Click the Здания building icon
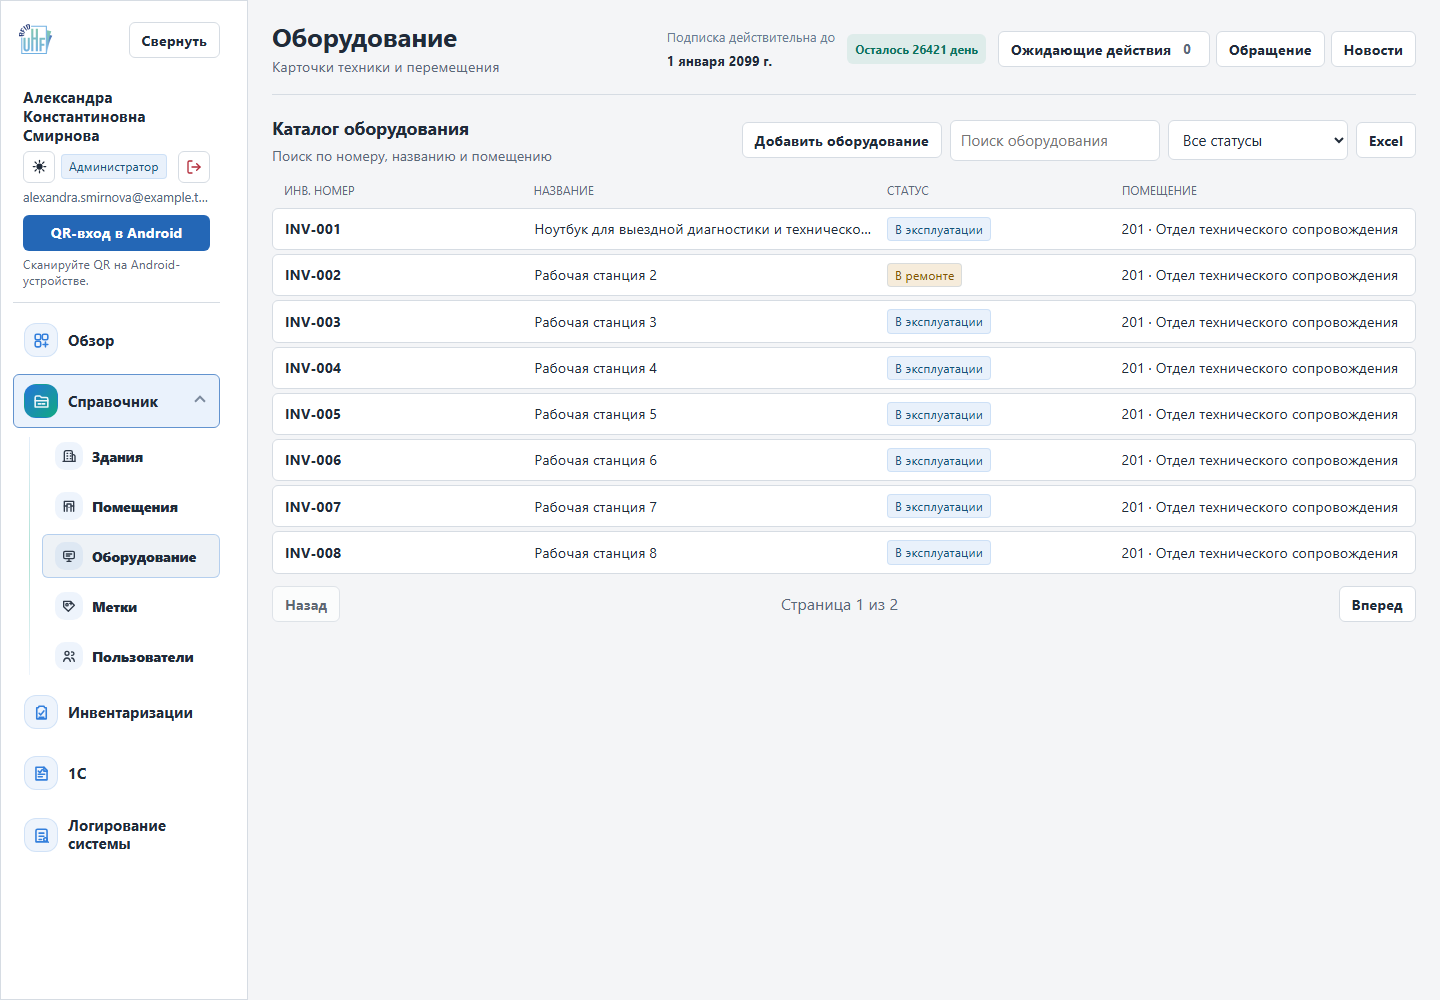 [x=69, y=457]
